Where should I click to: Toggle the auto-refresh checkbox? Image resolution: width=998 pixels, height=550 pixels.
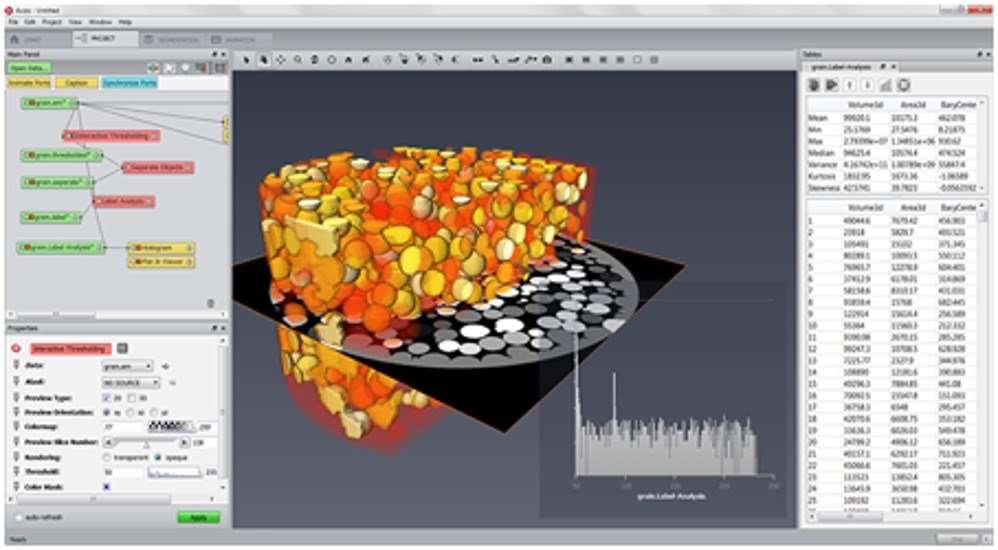20,518
